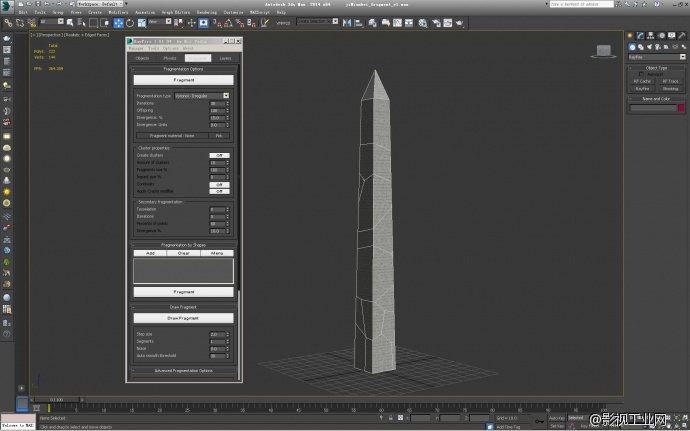Viewport: 690px width, 431px height.
Task: Click the object name input field
Action: coord(653,108)
